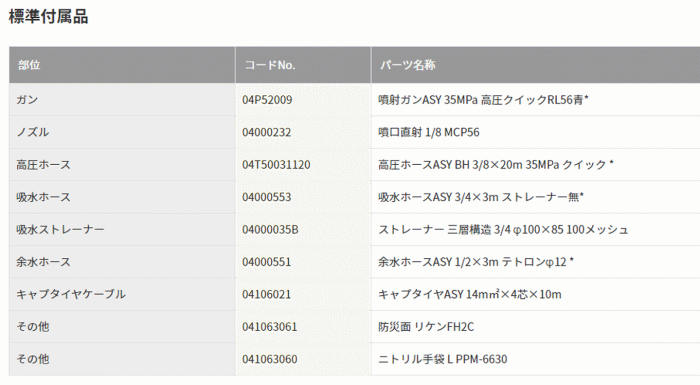Viewport: 700px width, 385px height.
Task: Click 噴口直射 1/8 MCP56 part name
Action: click(429, 132)
